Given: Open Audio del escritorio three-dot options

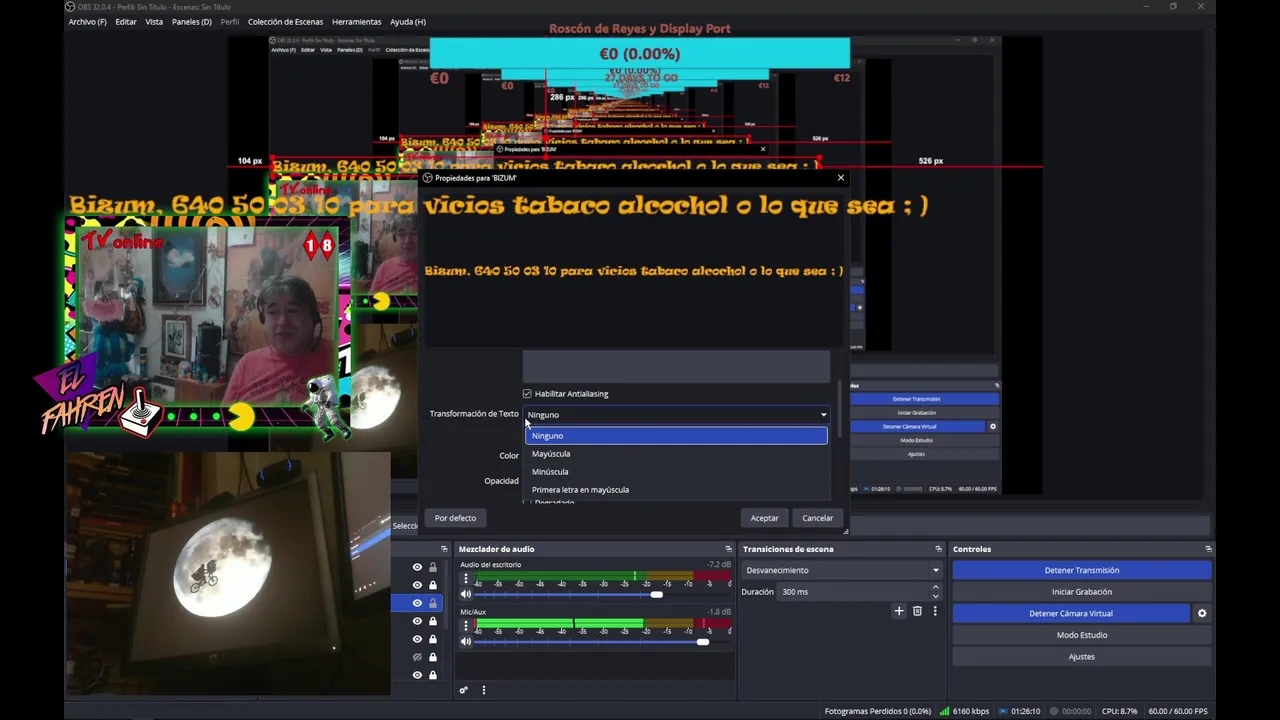Looking at the screenshot, I should pos(465,579).
